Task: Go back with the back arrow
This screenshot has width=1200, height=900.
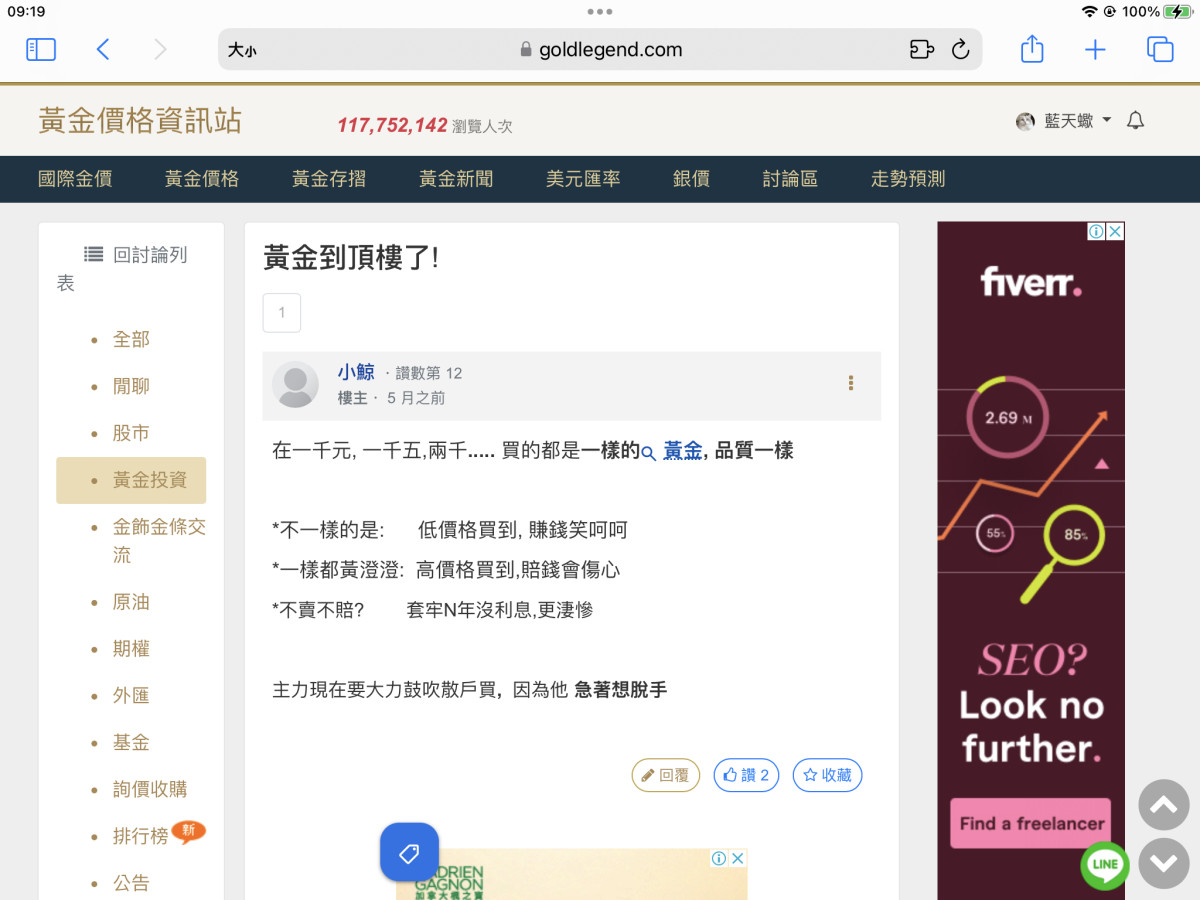Action: click(x=102, y=49)
